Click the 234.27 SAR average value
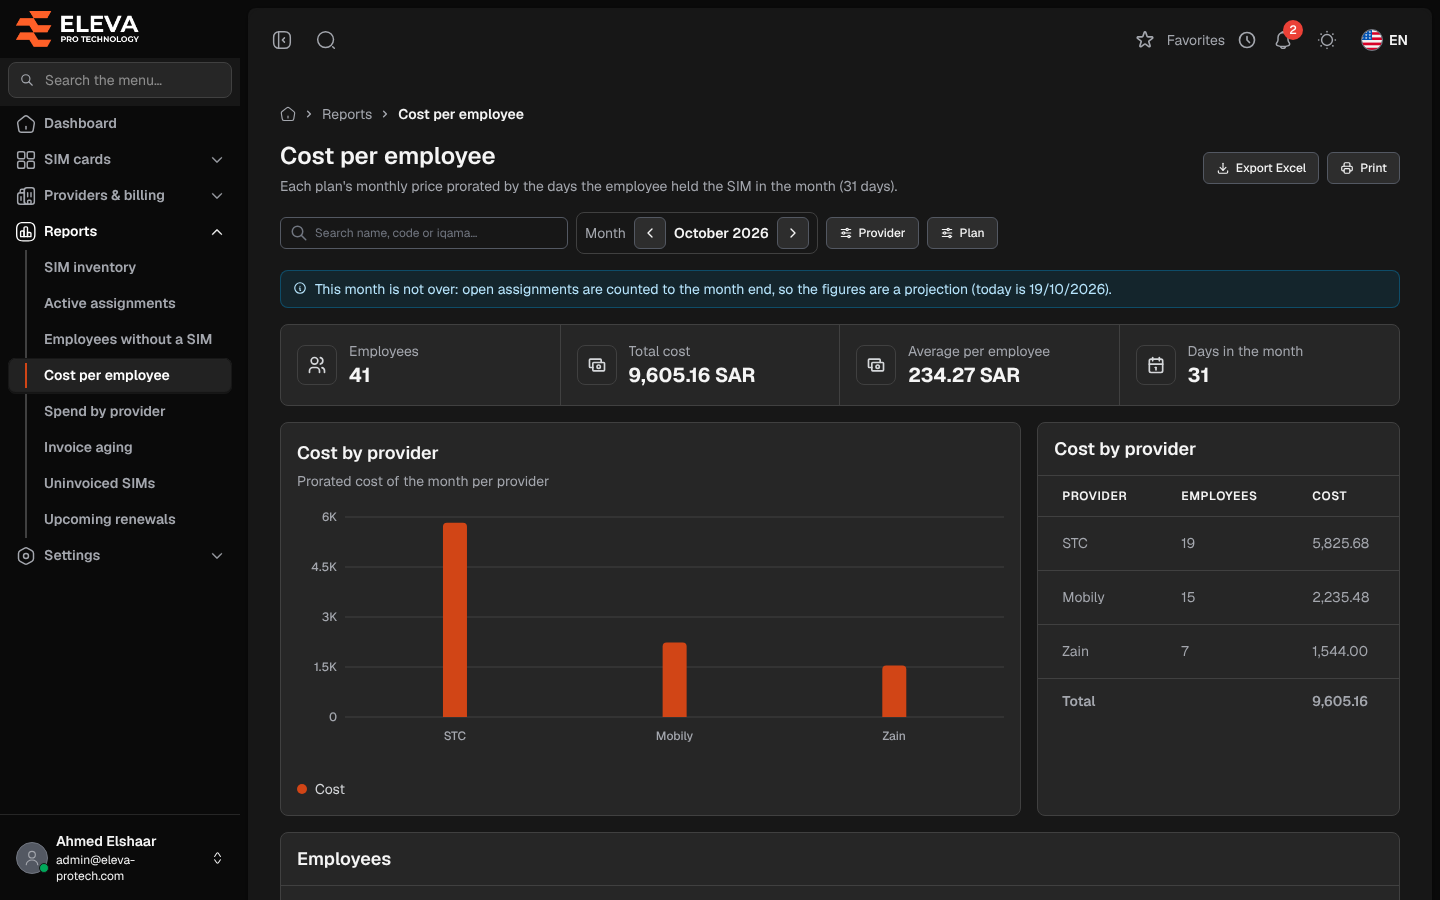The image size is (1440, 900). (x=964, y=375)
